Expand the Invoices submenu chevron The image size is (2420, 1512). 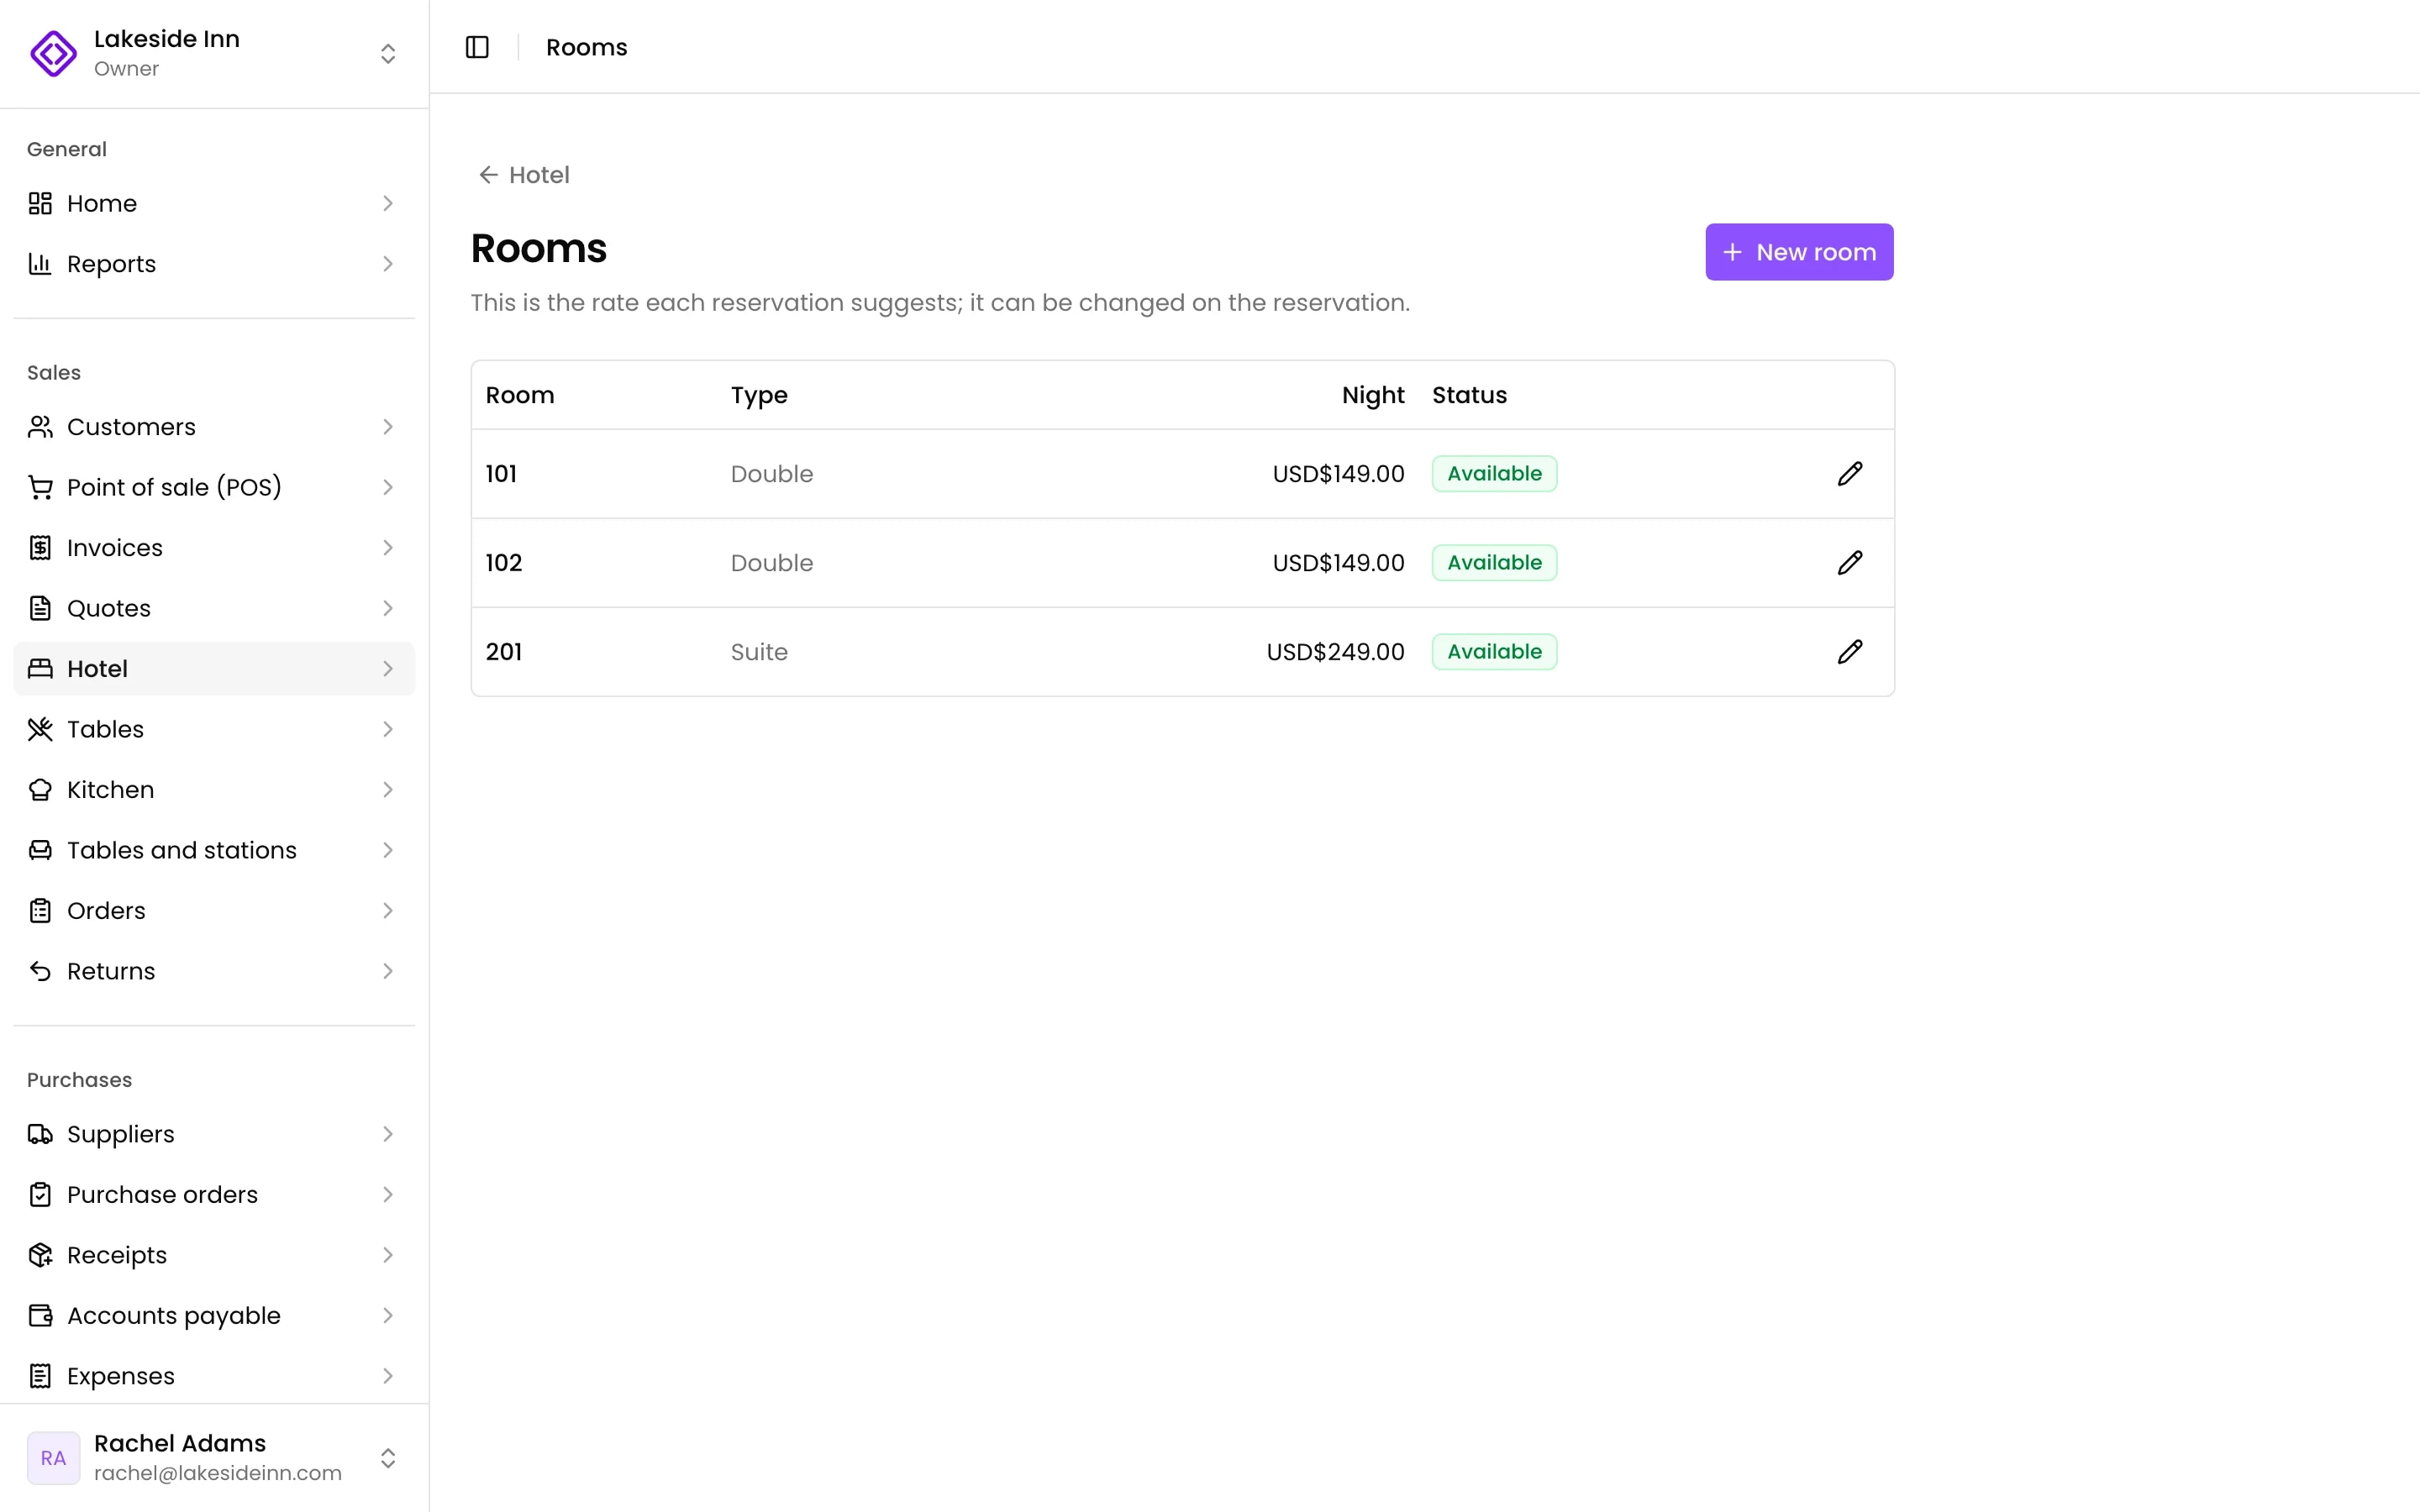[388, 548]
